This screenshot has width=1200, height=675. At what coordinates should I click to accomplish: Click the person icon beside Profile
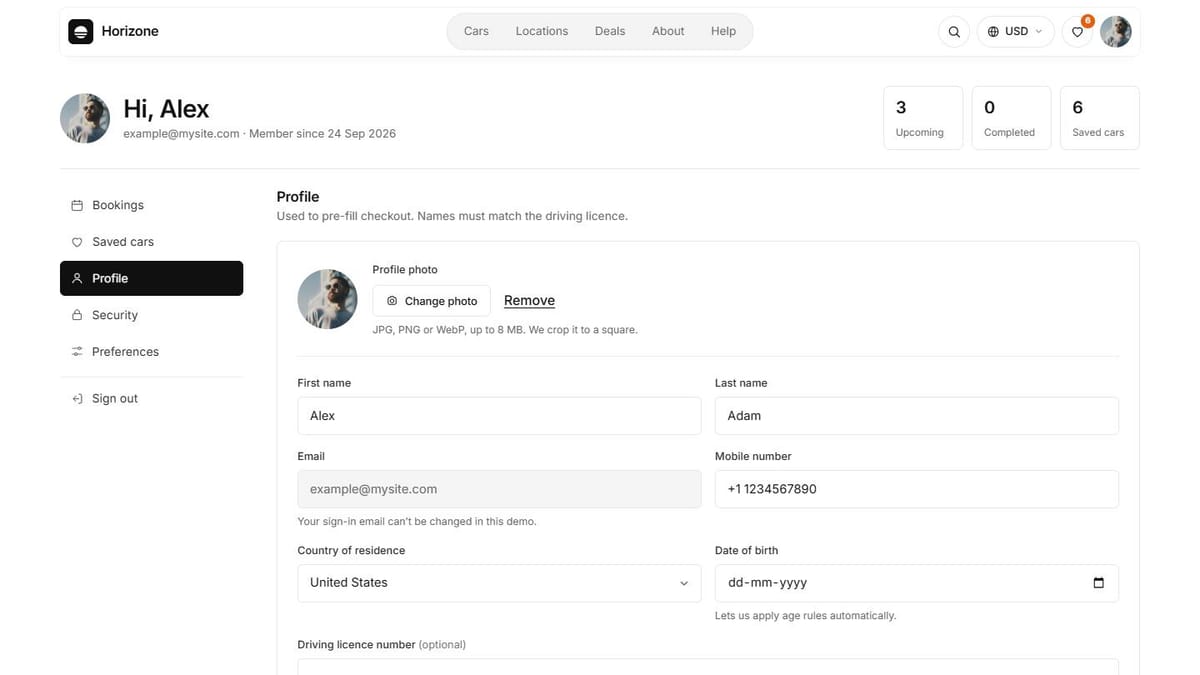click(77, 278)
